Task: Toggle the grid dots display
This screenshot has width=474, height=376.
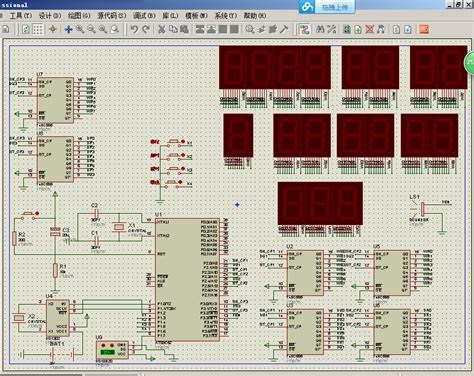Action: point(37,29)
